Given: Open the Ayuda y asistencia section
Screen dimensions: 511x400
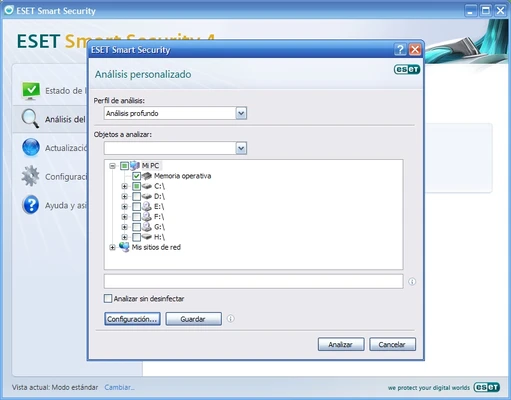Looking at the screenshot, I should tap(51, 205).
